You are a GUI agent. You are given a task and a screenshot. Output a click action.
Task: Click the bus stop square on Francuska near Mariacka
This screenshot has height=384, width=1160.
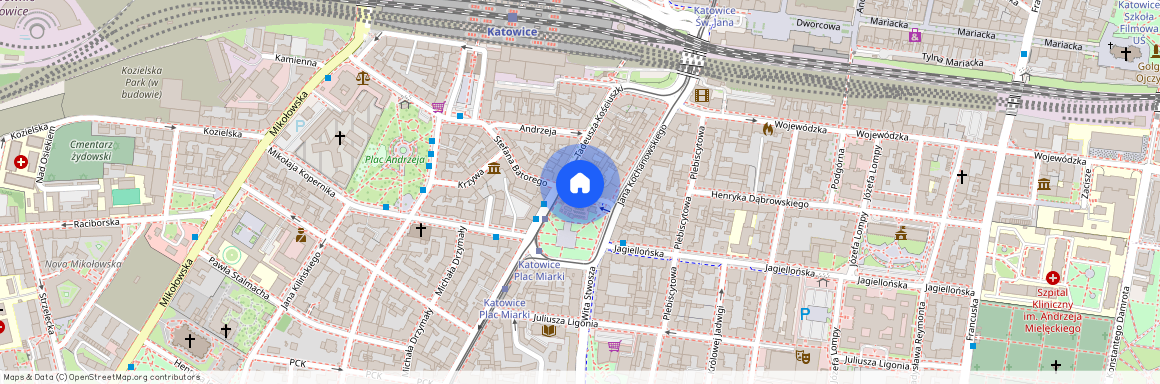[x=1024, y=54]
